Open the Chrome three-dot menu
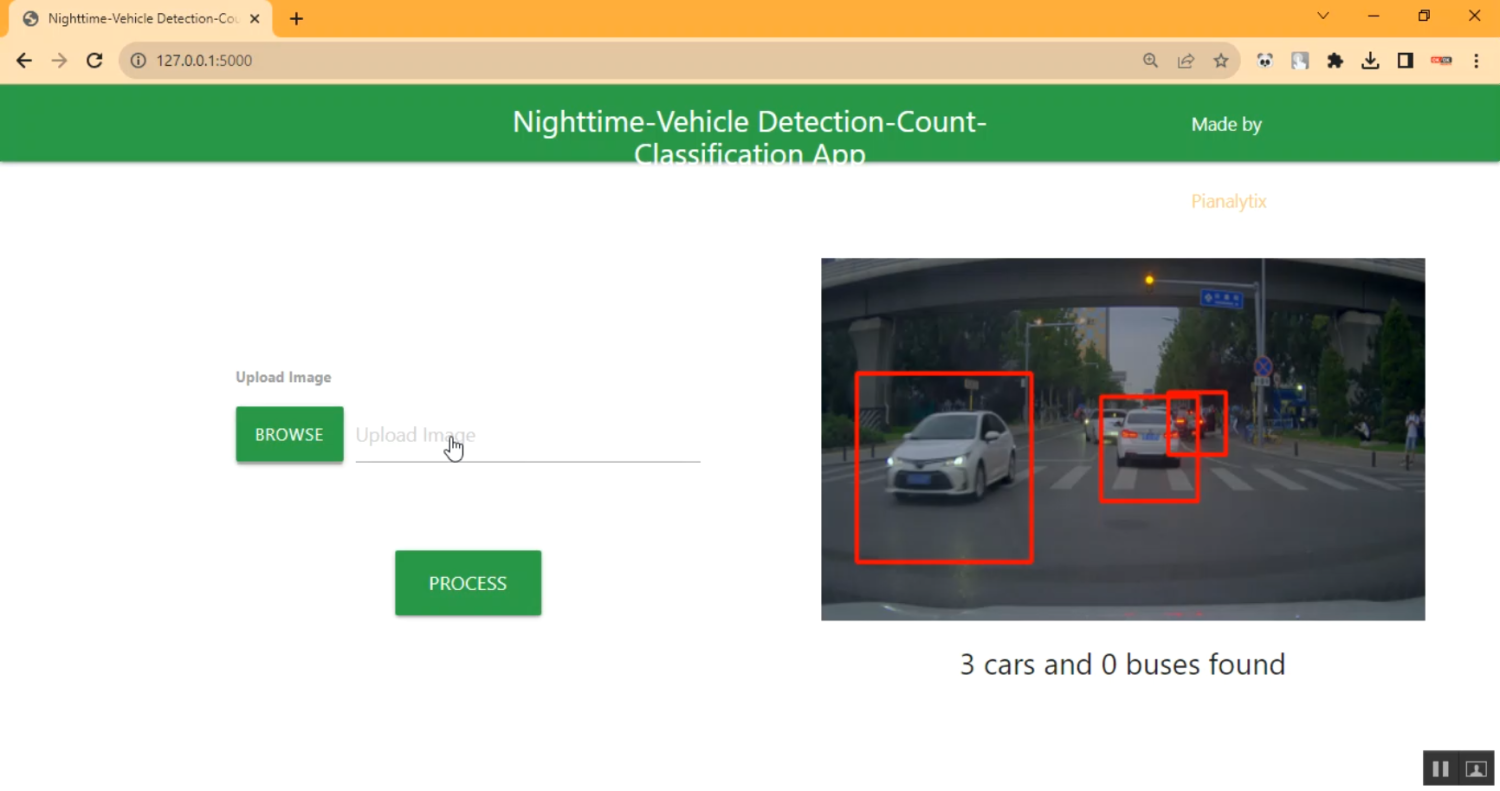Screen dimensions: 1500x791 click(1476, 60)
